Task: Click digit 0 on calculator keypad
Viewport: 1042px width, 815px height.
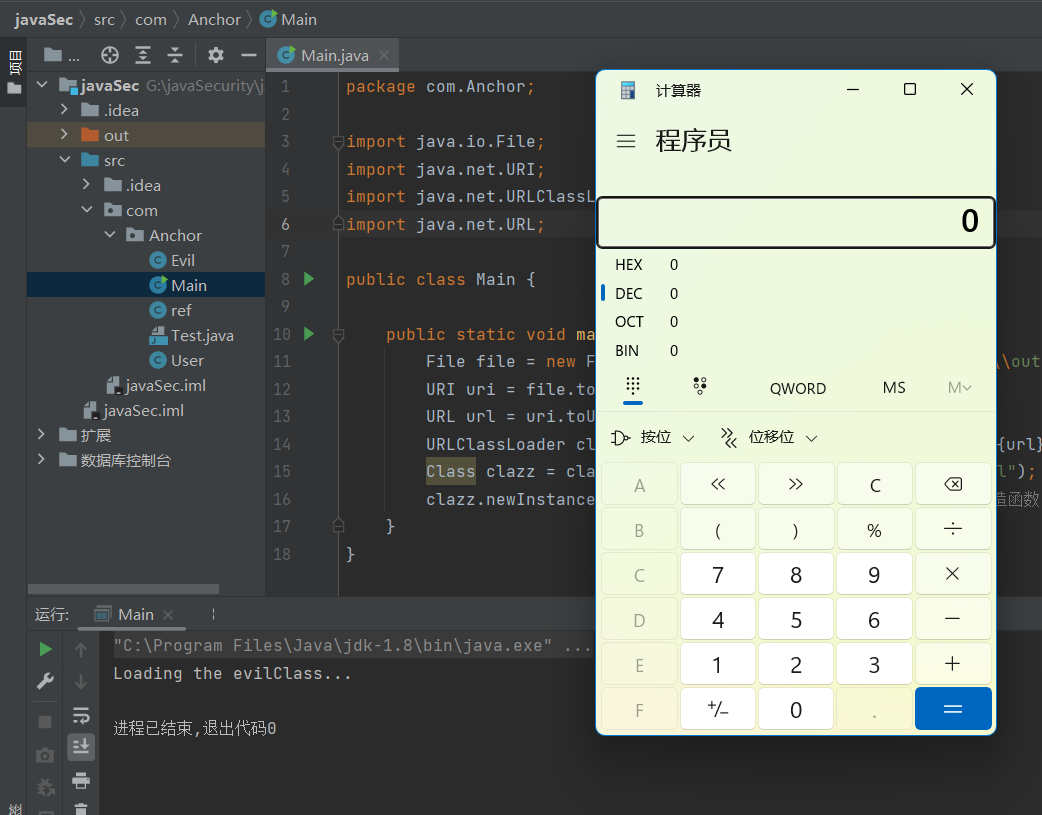Action: (795, 709)
